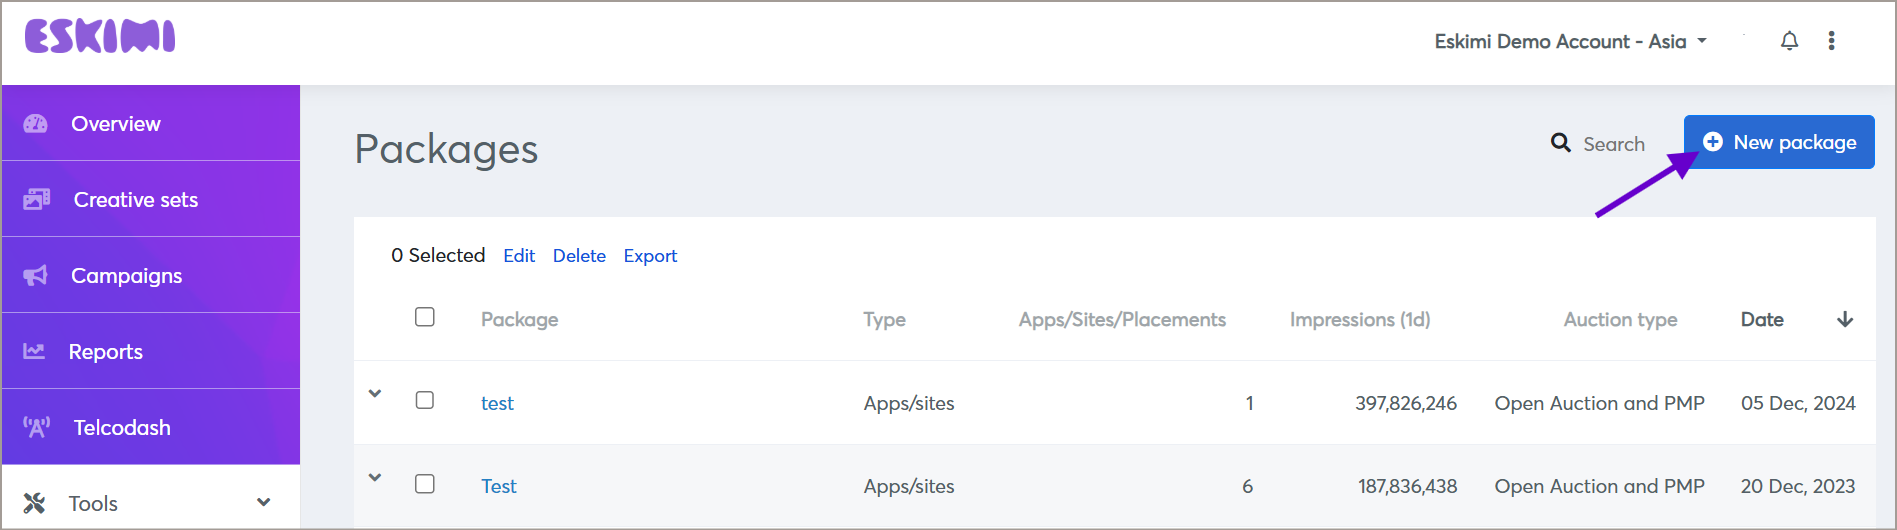
Task: Create a New package
Action: [x=1779, y=142]
